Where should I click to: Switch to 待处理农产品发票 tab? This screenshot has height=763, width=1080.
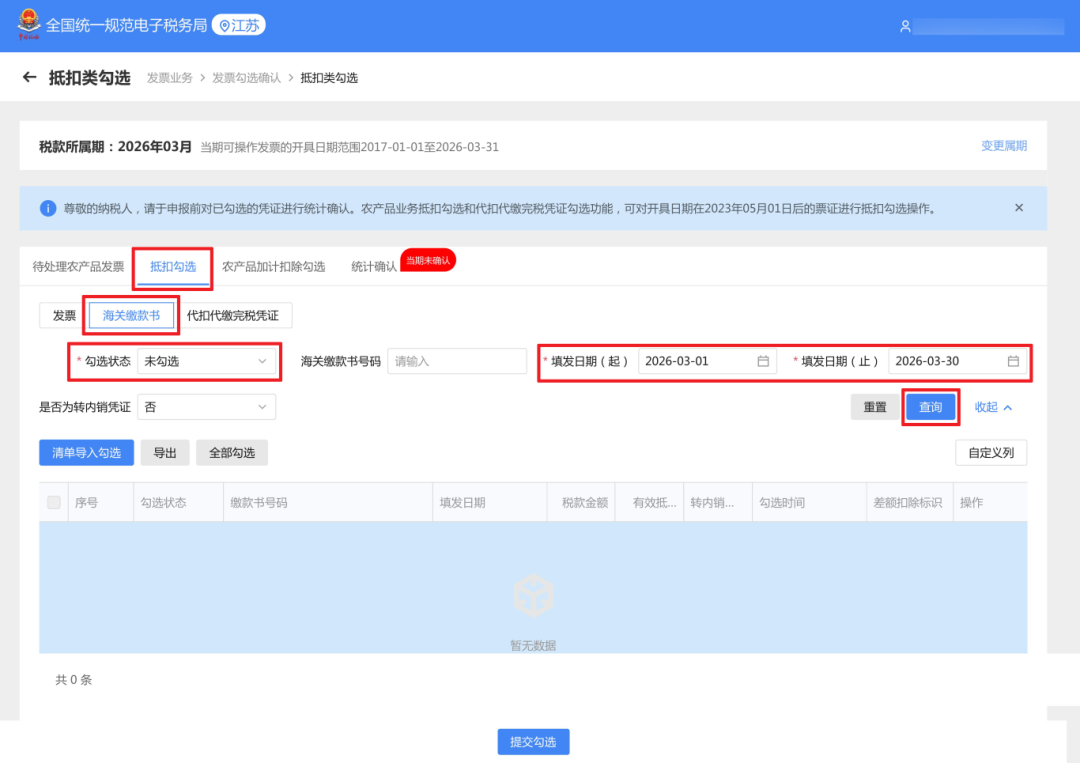tap(79, 266)
